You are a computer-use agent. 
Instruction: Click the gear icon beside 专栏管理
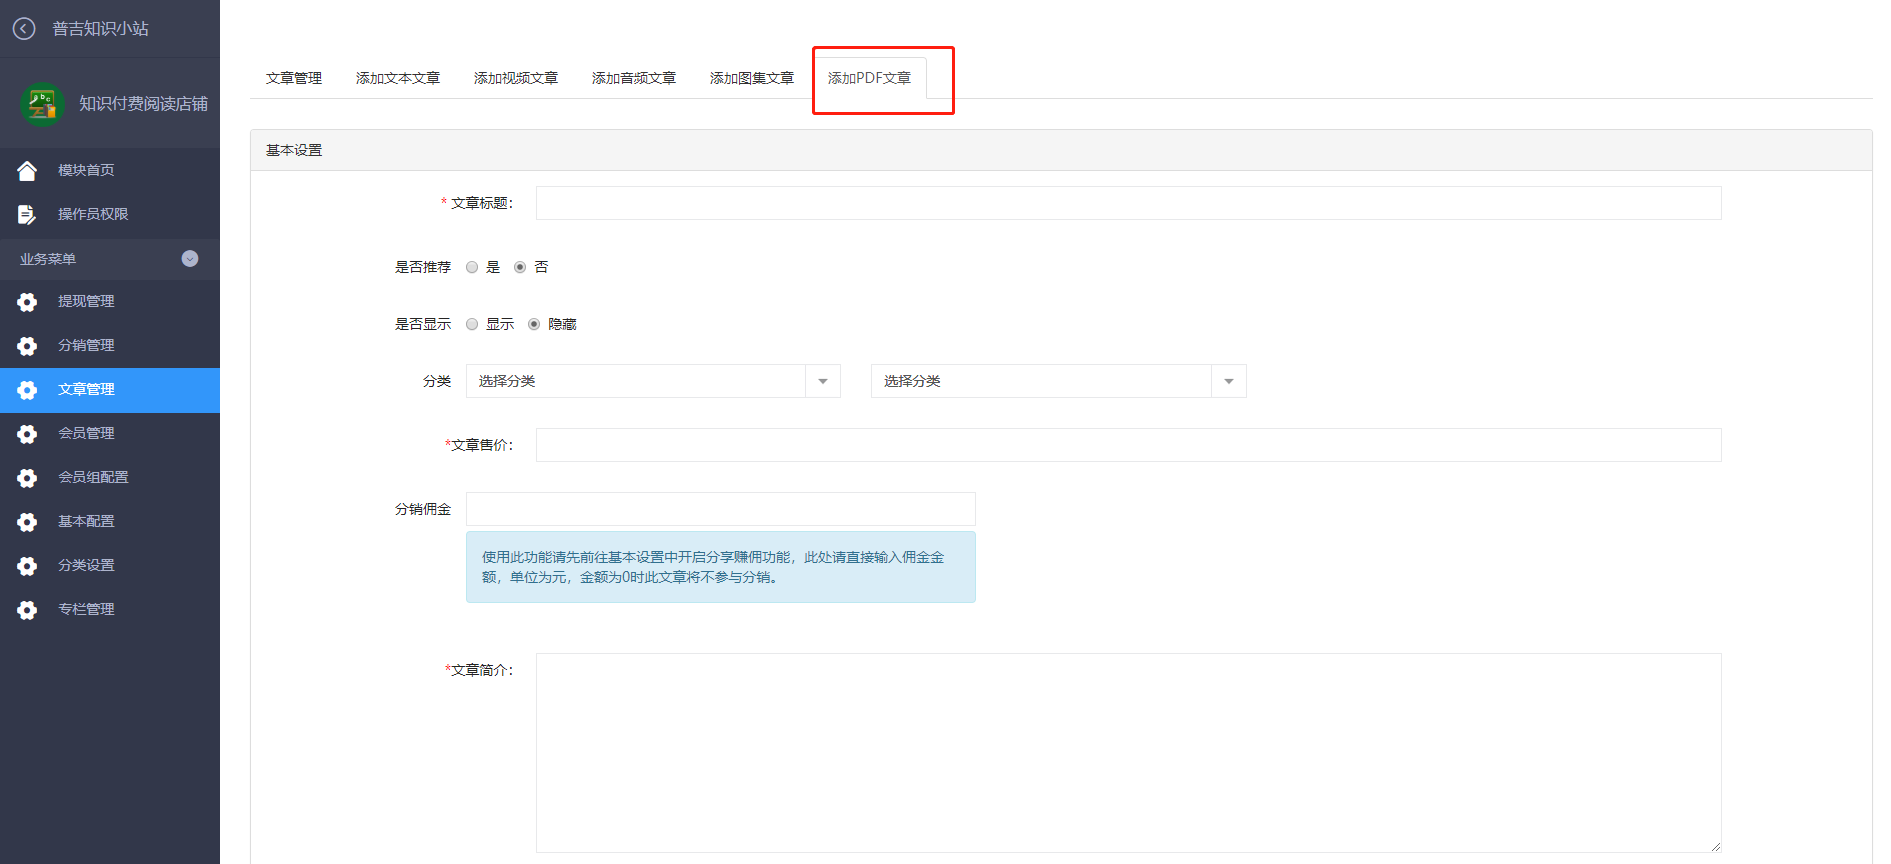coord(27,610)
